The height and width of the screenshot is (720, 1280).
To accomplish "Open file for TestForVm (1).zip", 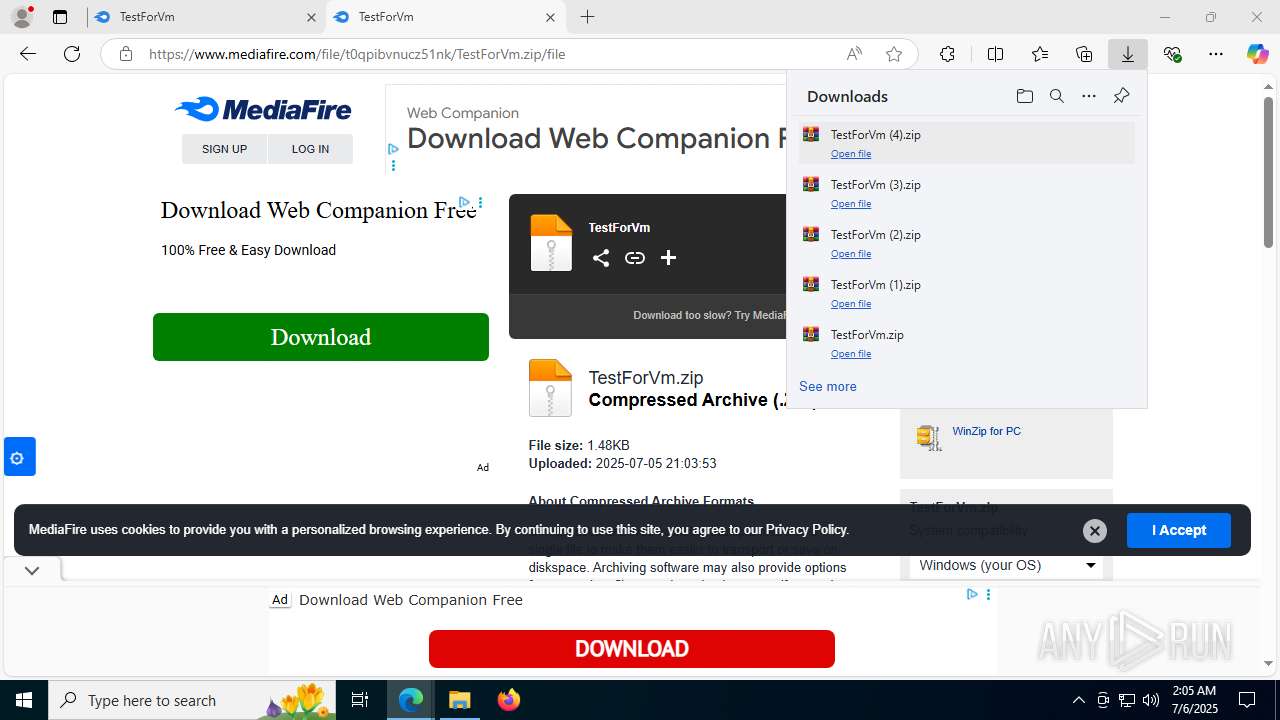I will click(851, 304).
